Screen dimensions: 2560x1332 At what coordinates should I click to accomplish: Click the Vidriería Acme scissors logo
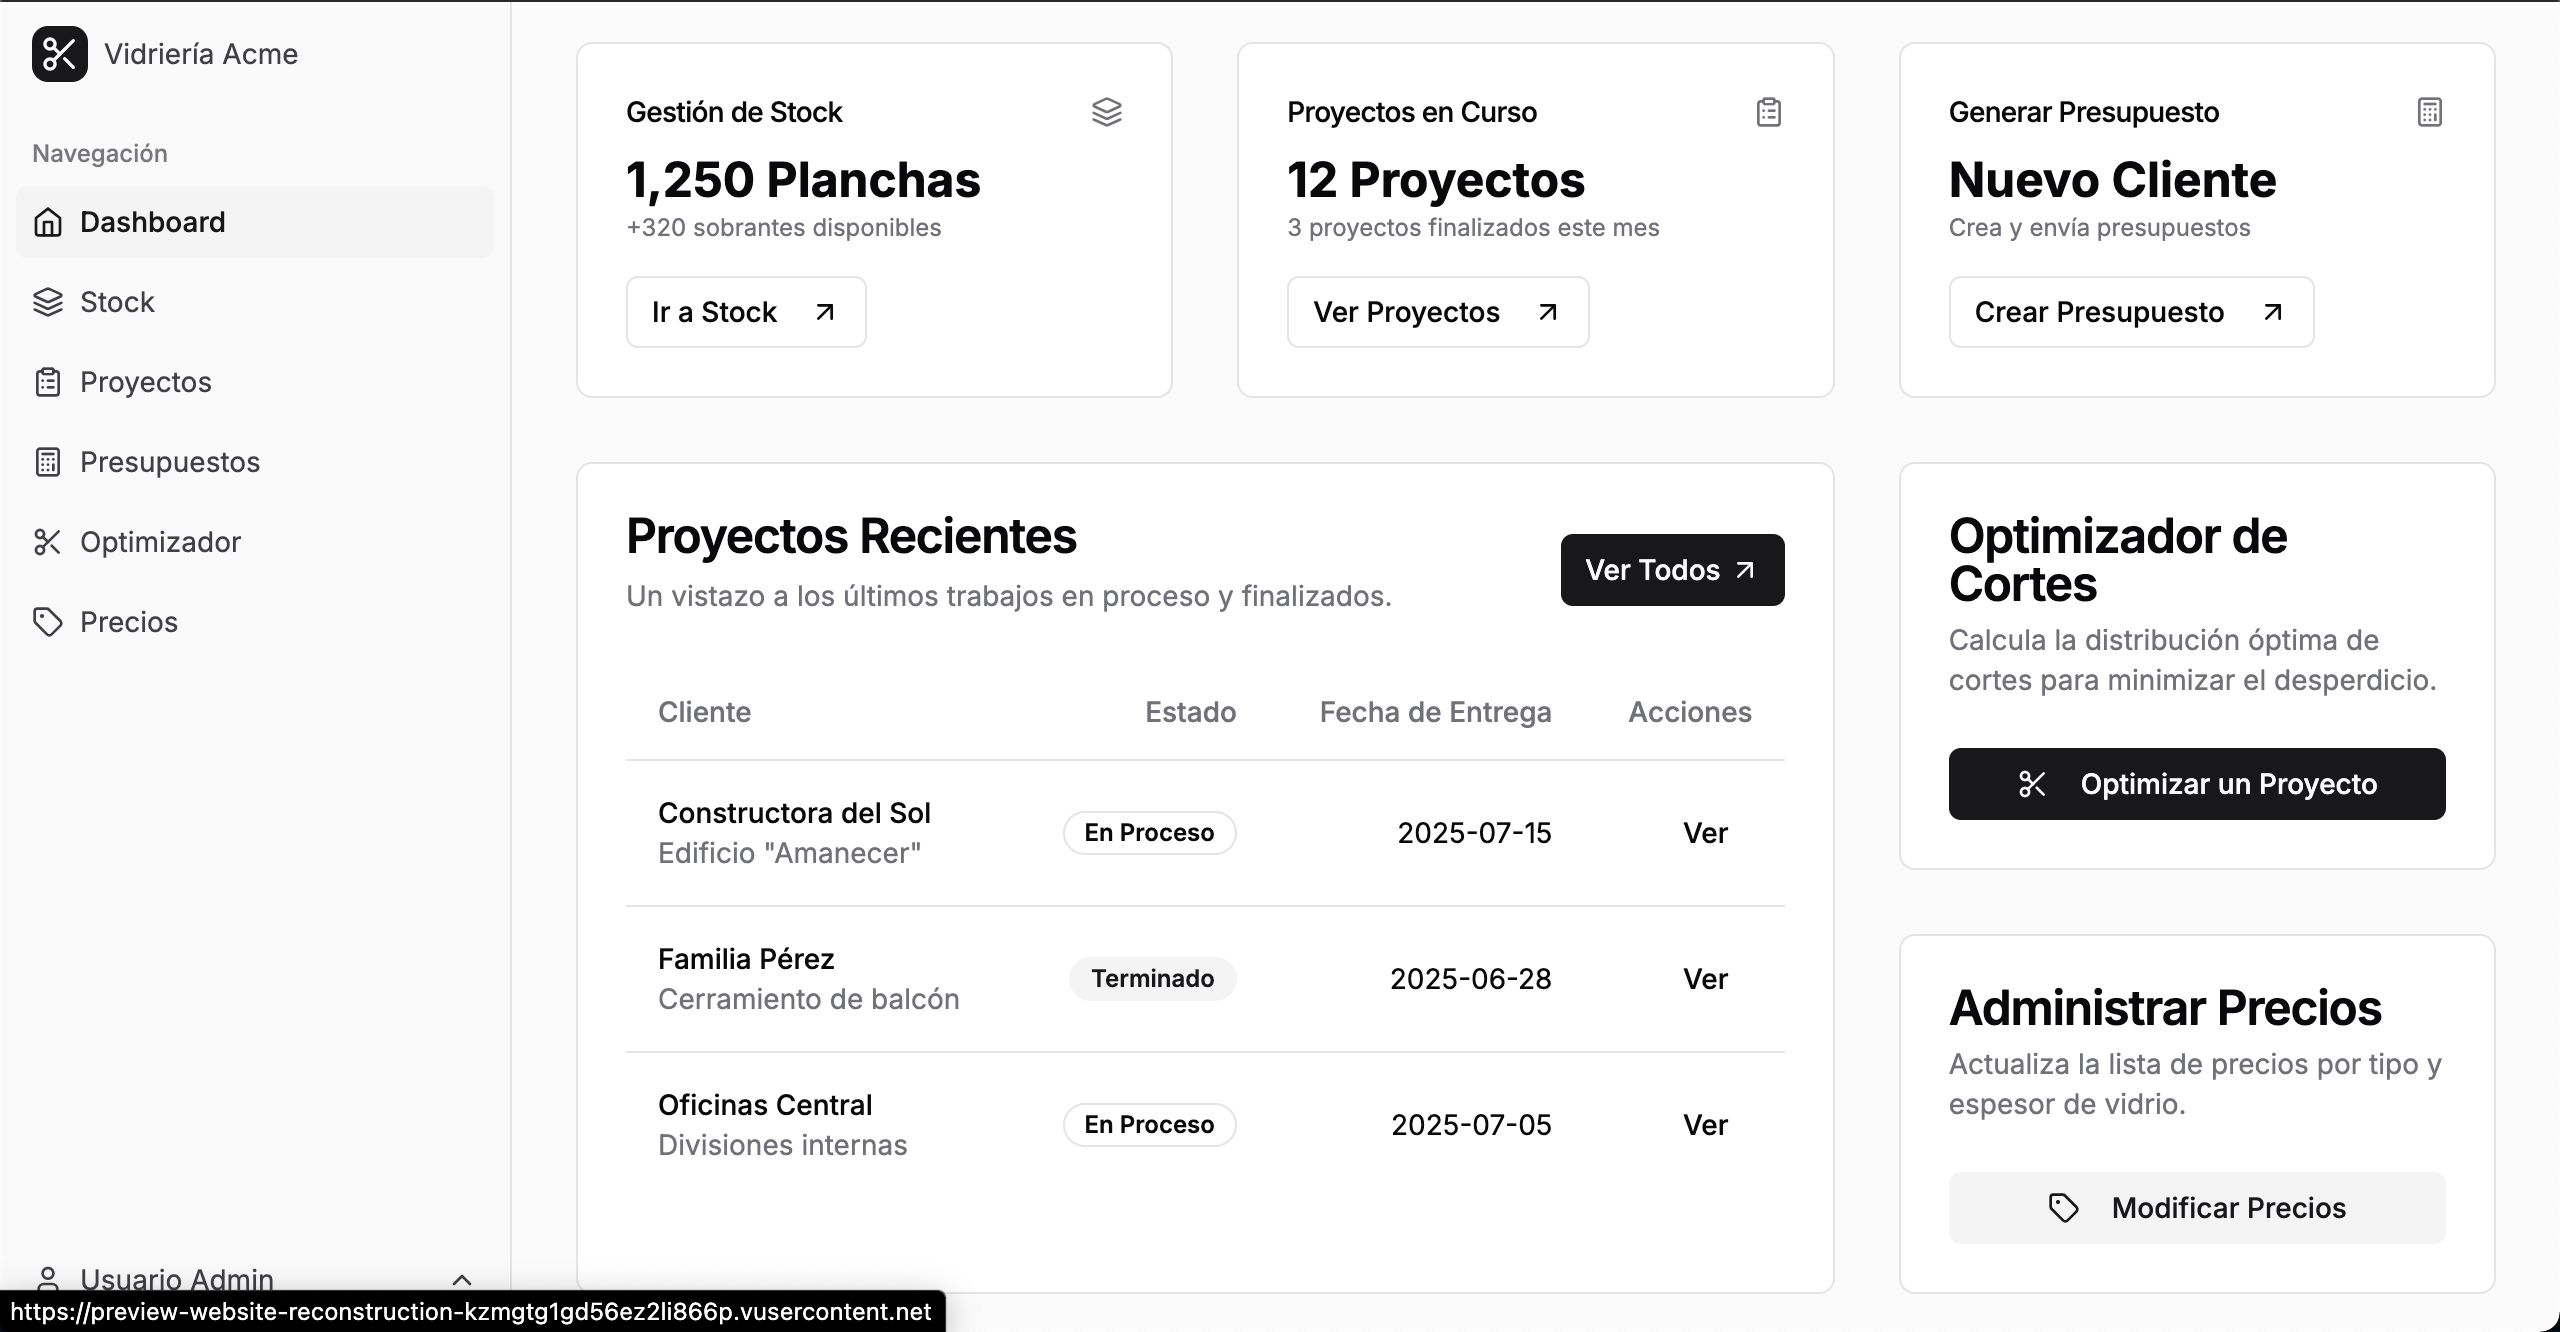(x=59, y=54)
